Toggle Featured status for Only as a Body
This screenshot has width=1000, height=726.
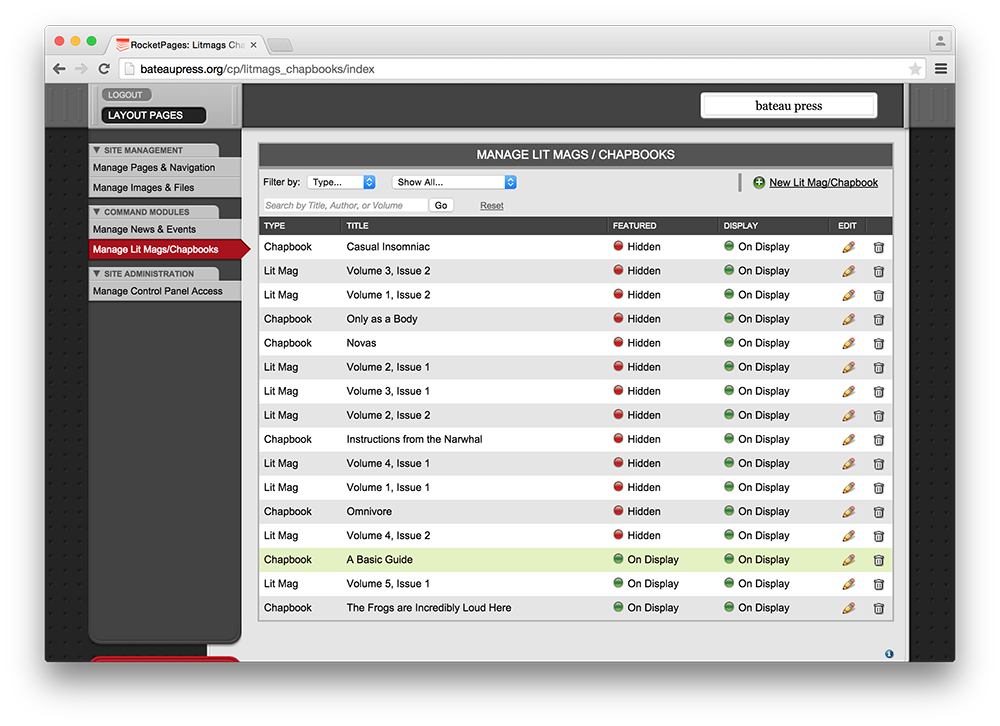618,319
